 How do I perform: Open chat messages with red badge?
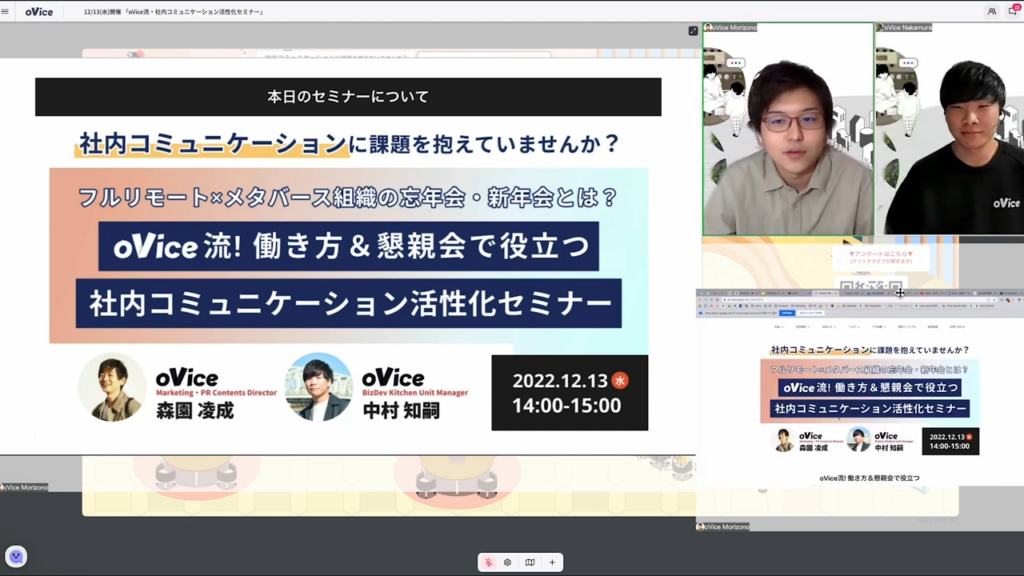(x=1013, y=11)
